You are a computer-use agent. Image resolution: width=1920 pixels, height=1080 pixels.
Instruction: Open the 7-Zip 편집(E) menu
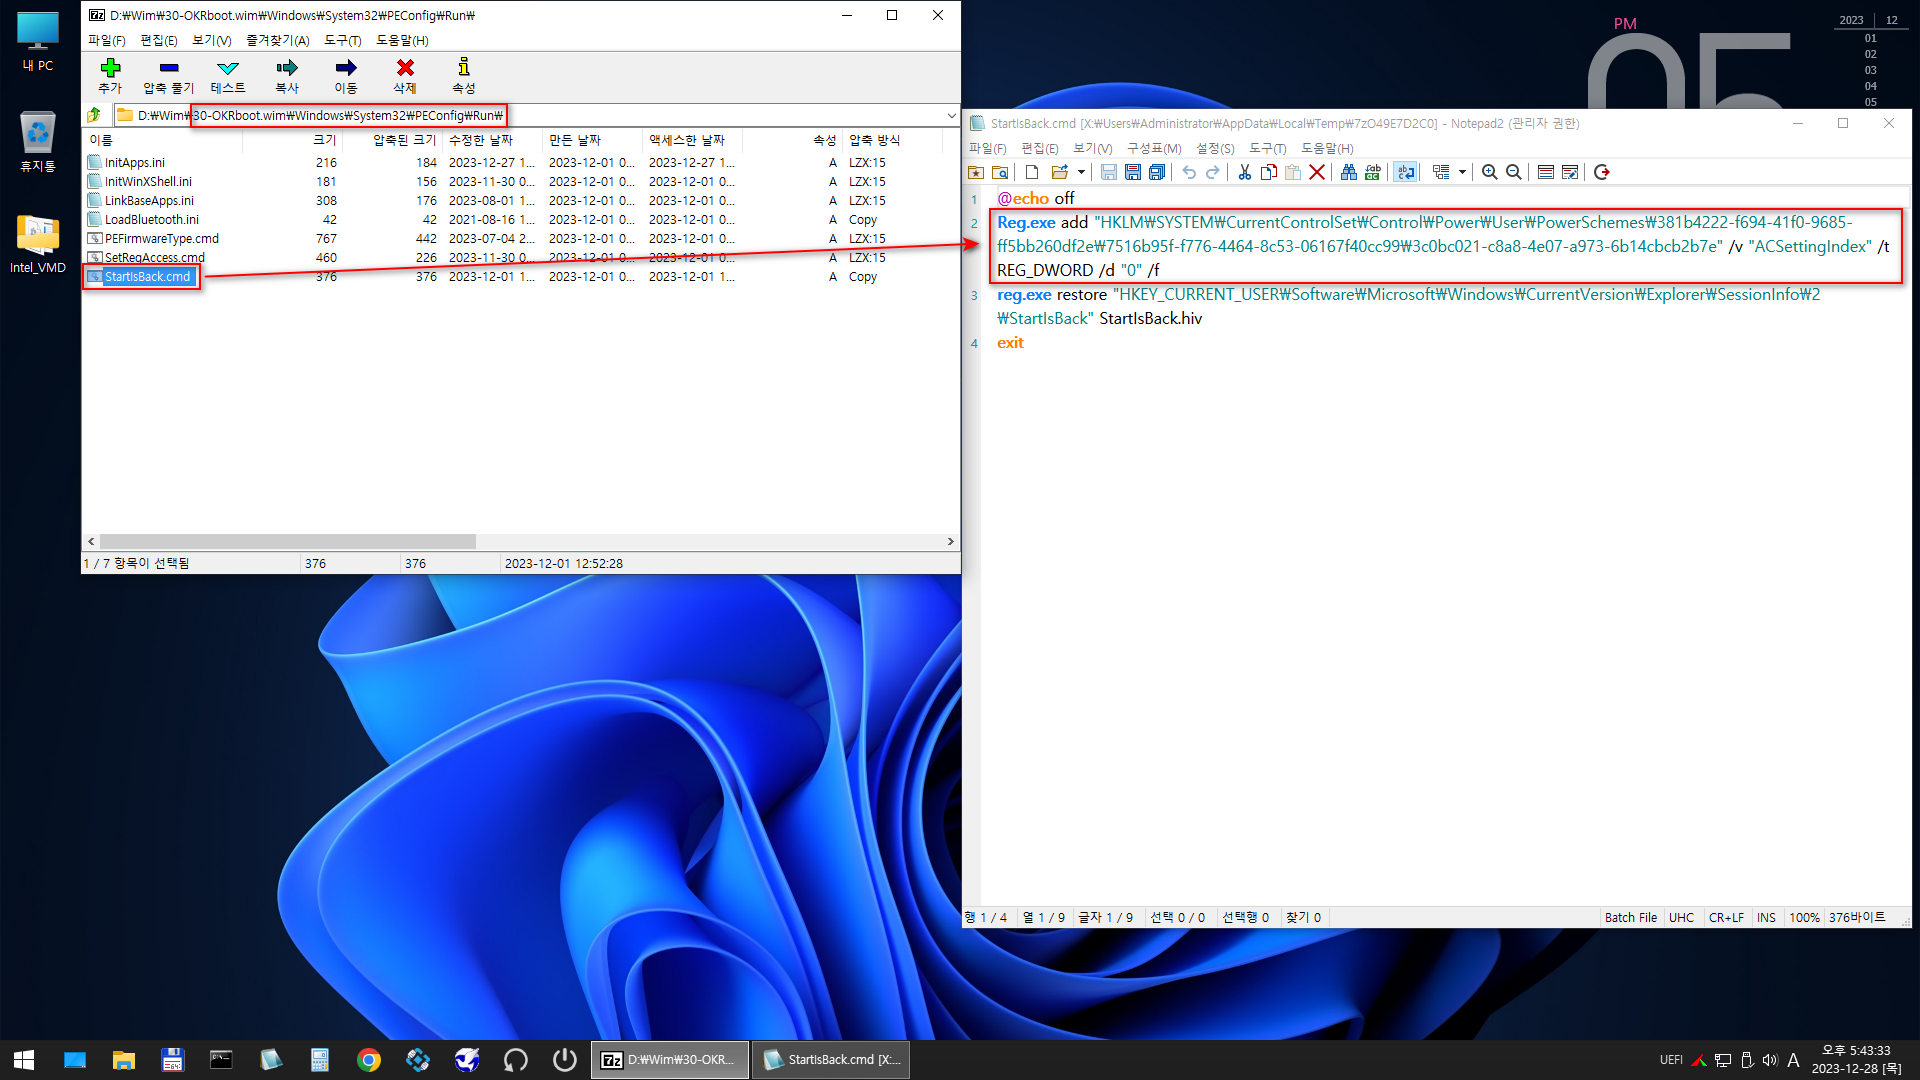coord(159,40)
